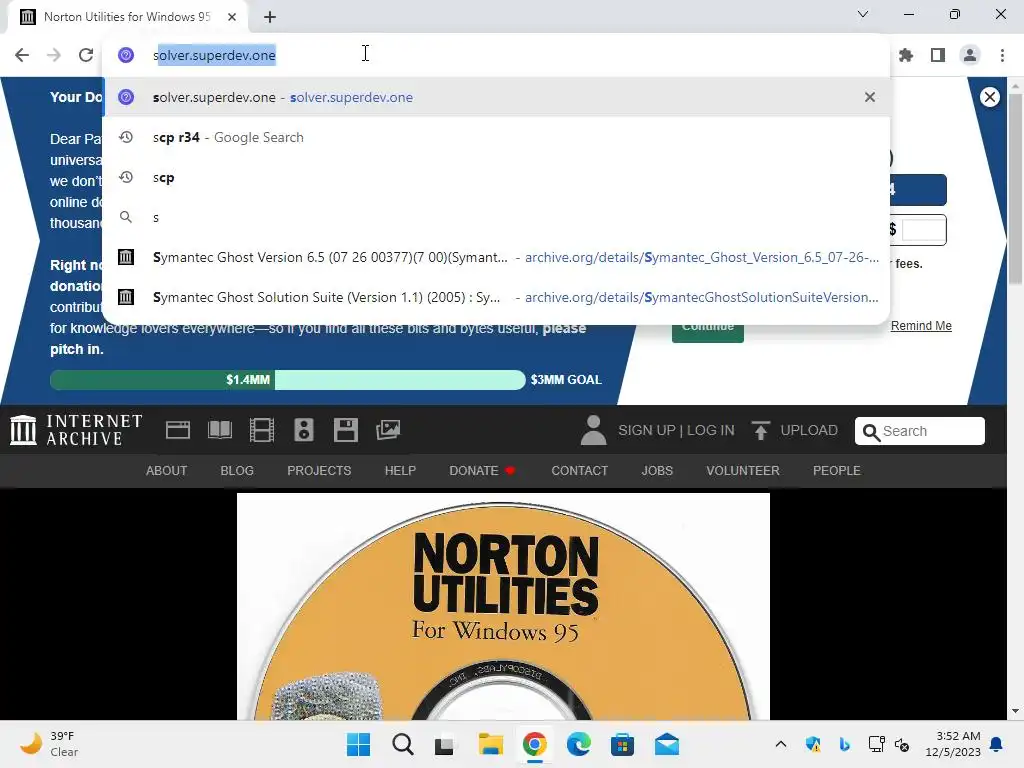Close the Norton Utilities tab
Viewport: 1024px width, 768px height.
point(232,17)
